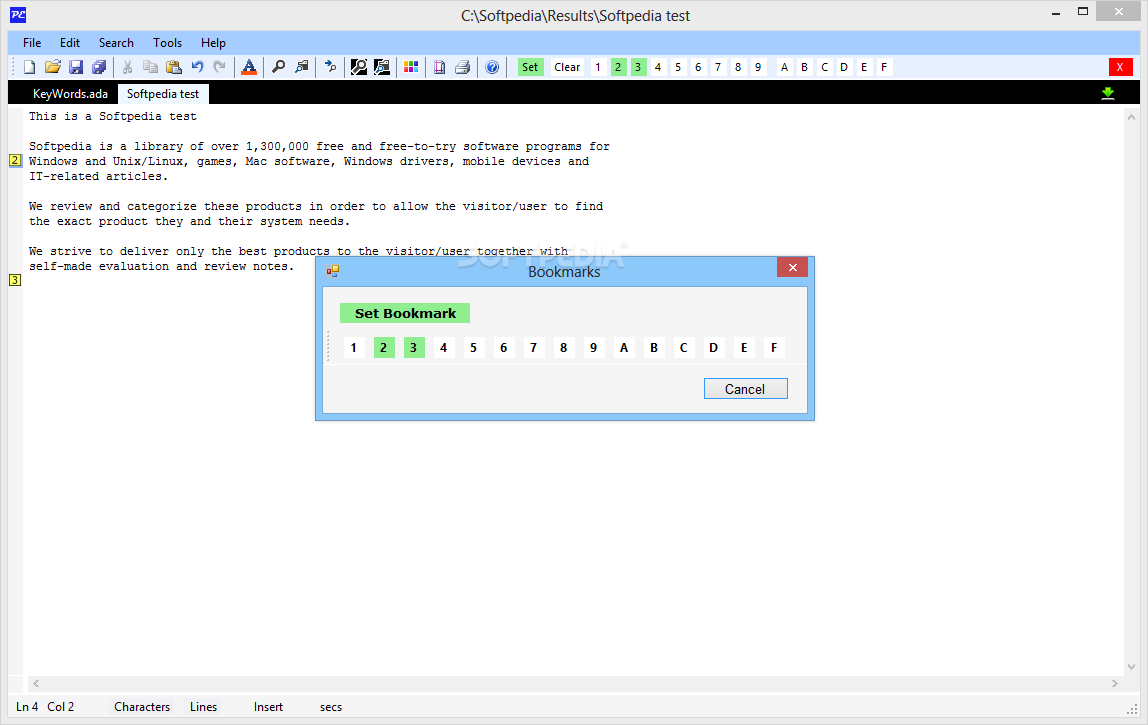
Task: Switch to the KeyWords.ada tab
Action: 70,94
